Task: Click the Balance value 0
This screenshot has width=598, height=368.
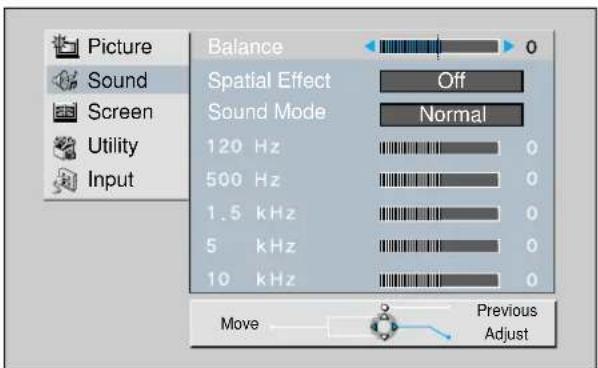Action: click(x=531, y=47)
